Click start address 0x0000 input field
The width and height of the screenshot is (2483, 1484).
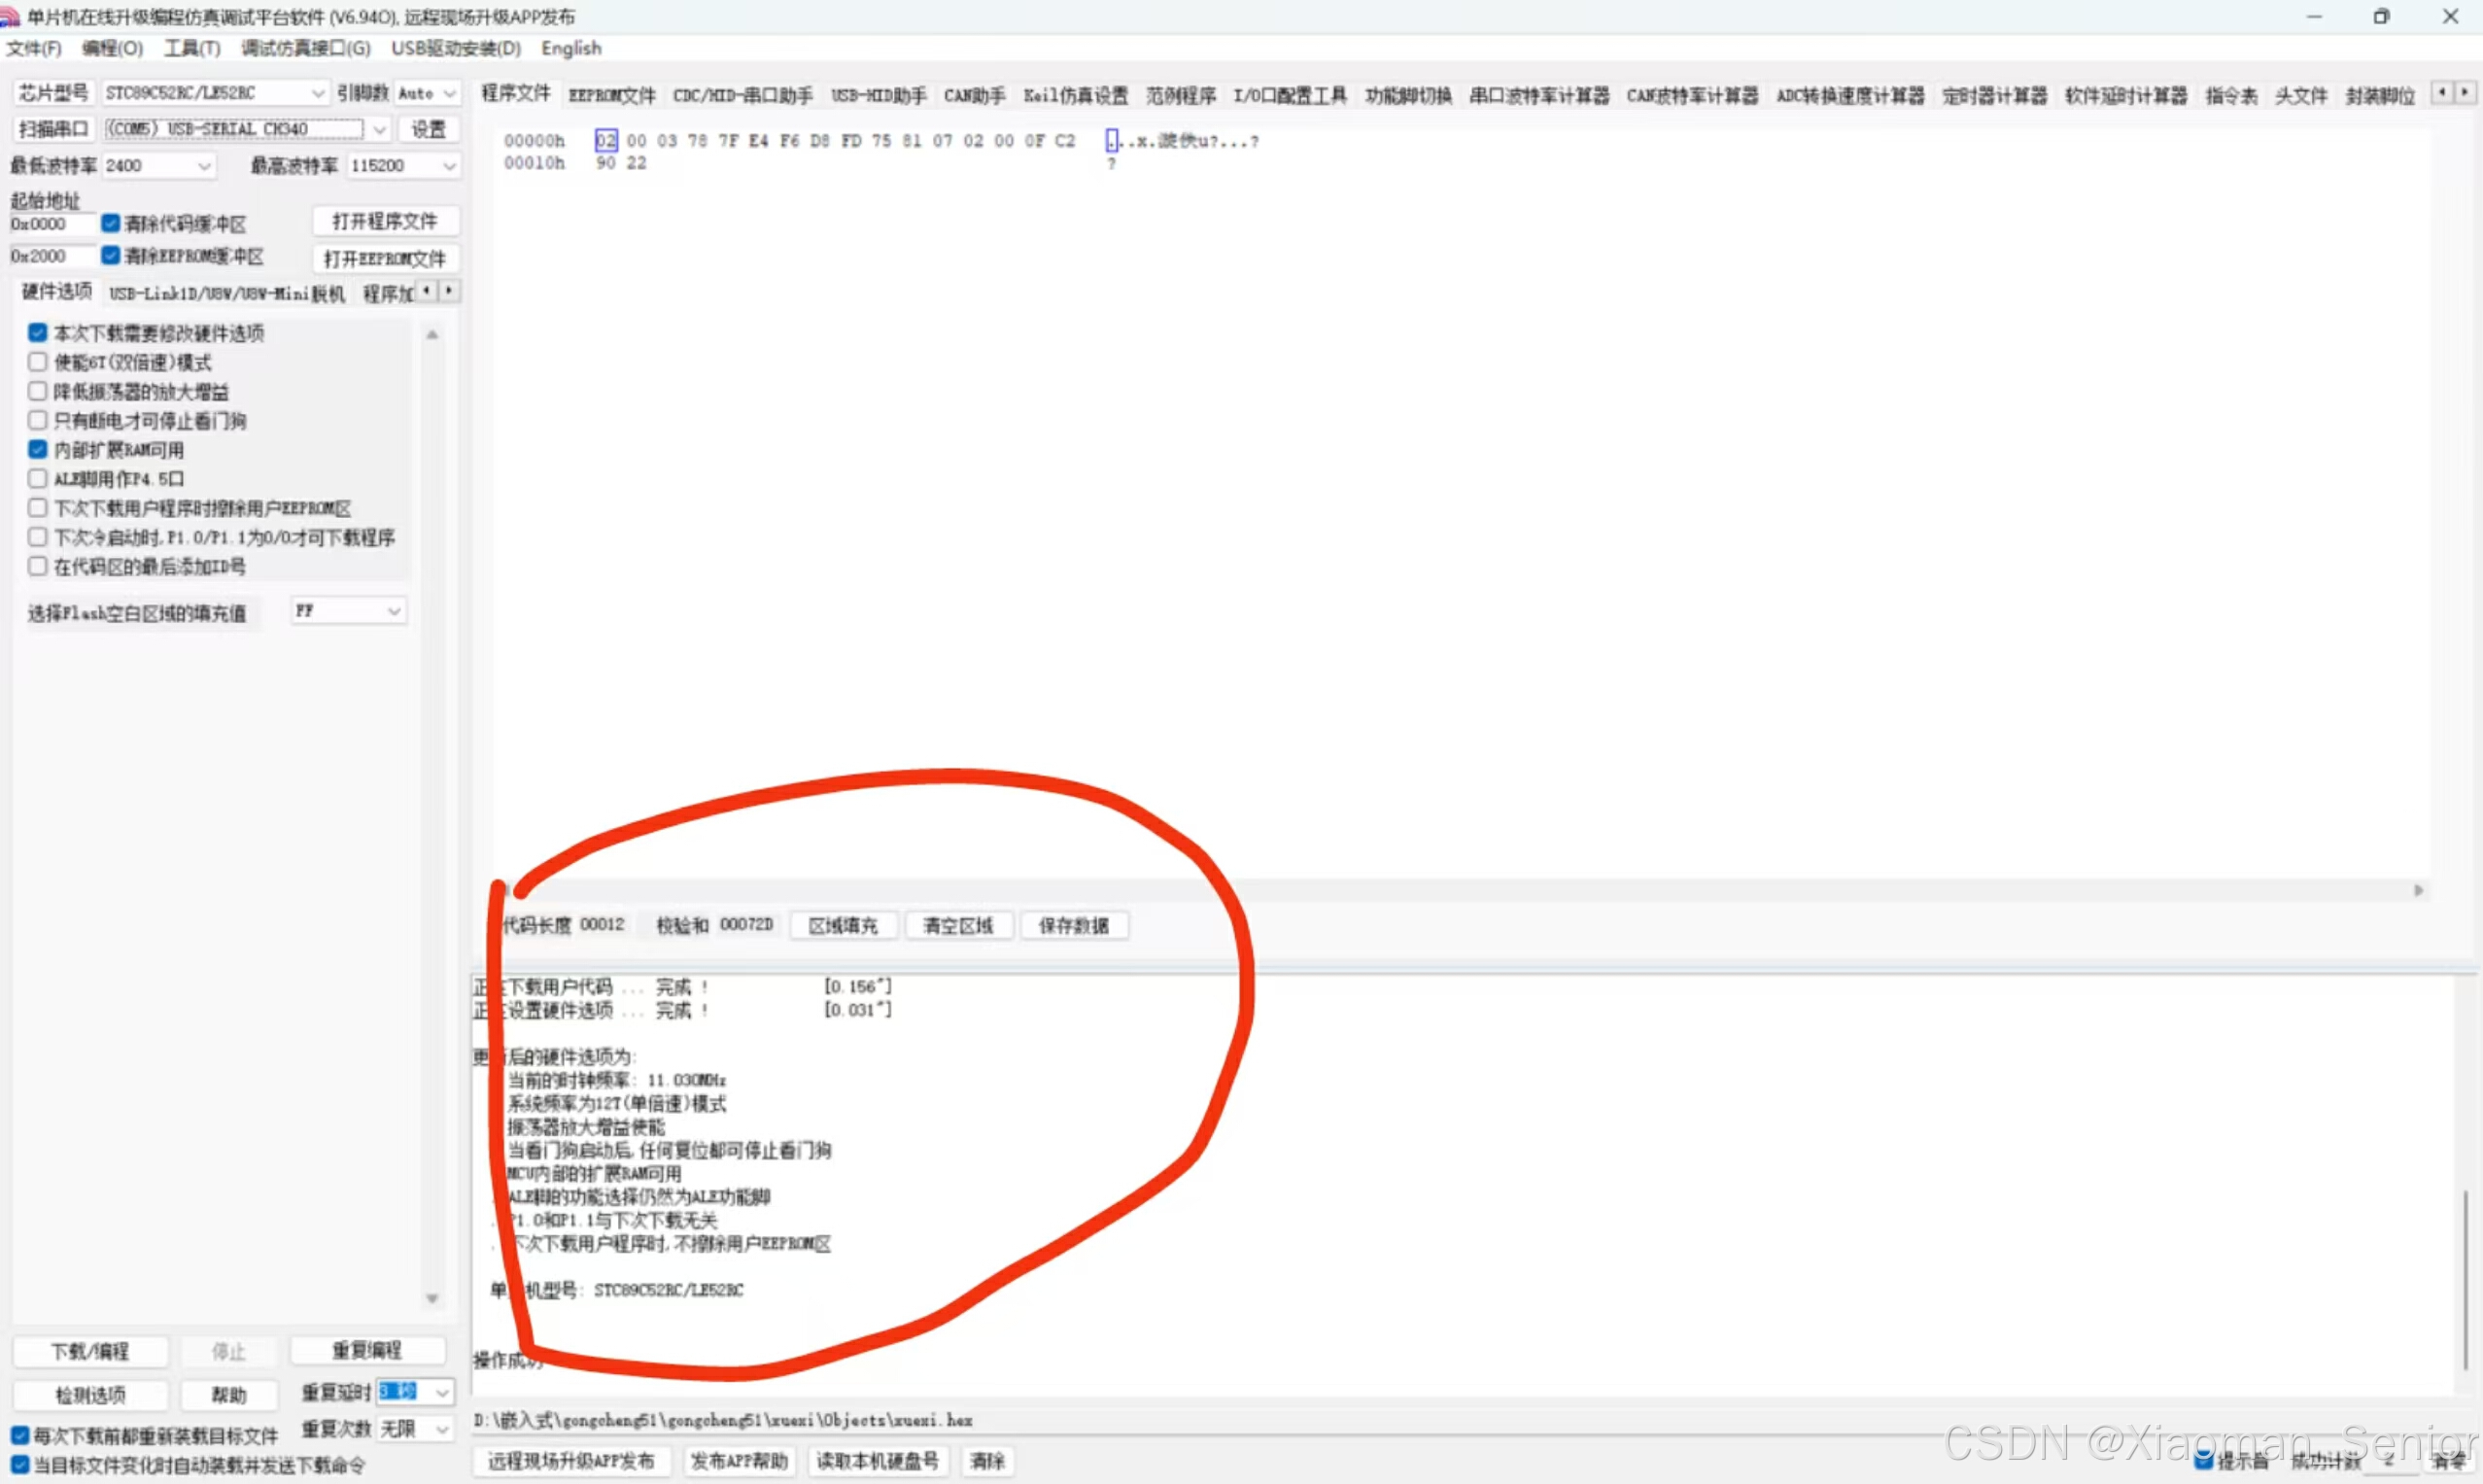pos(50,224)
